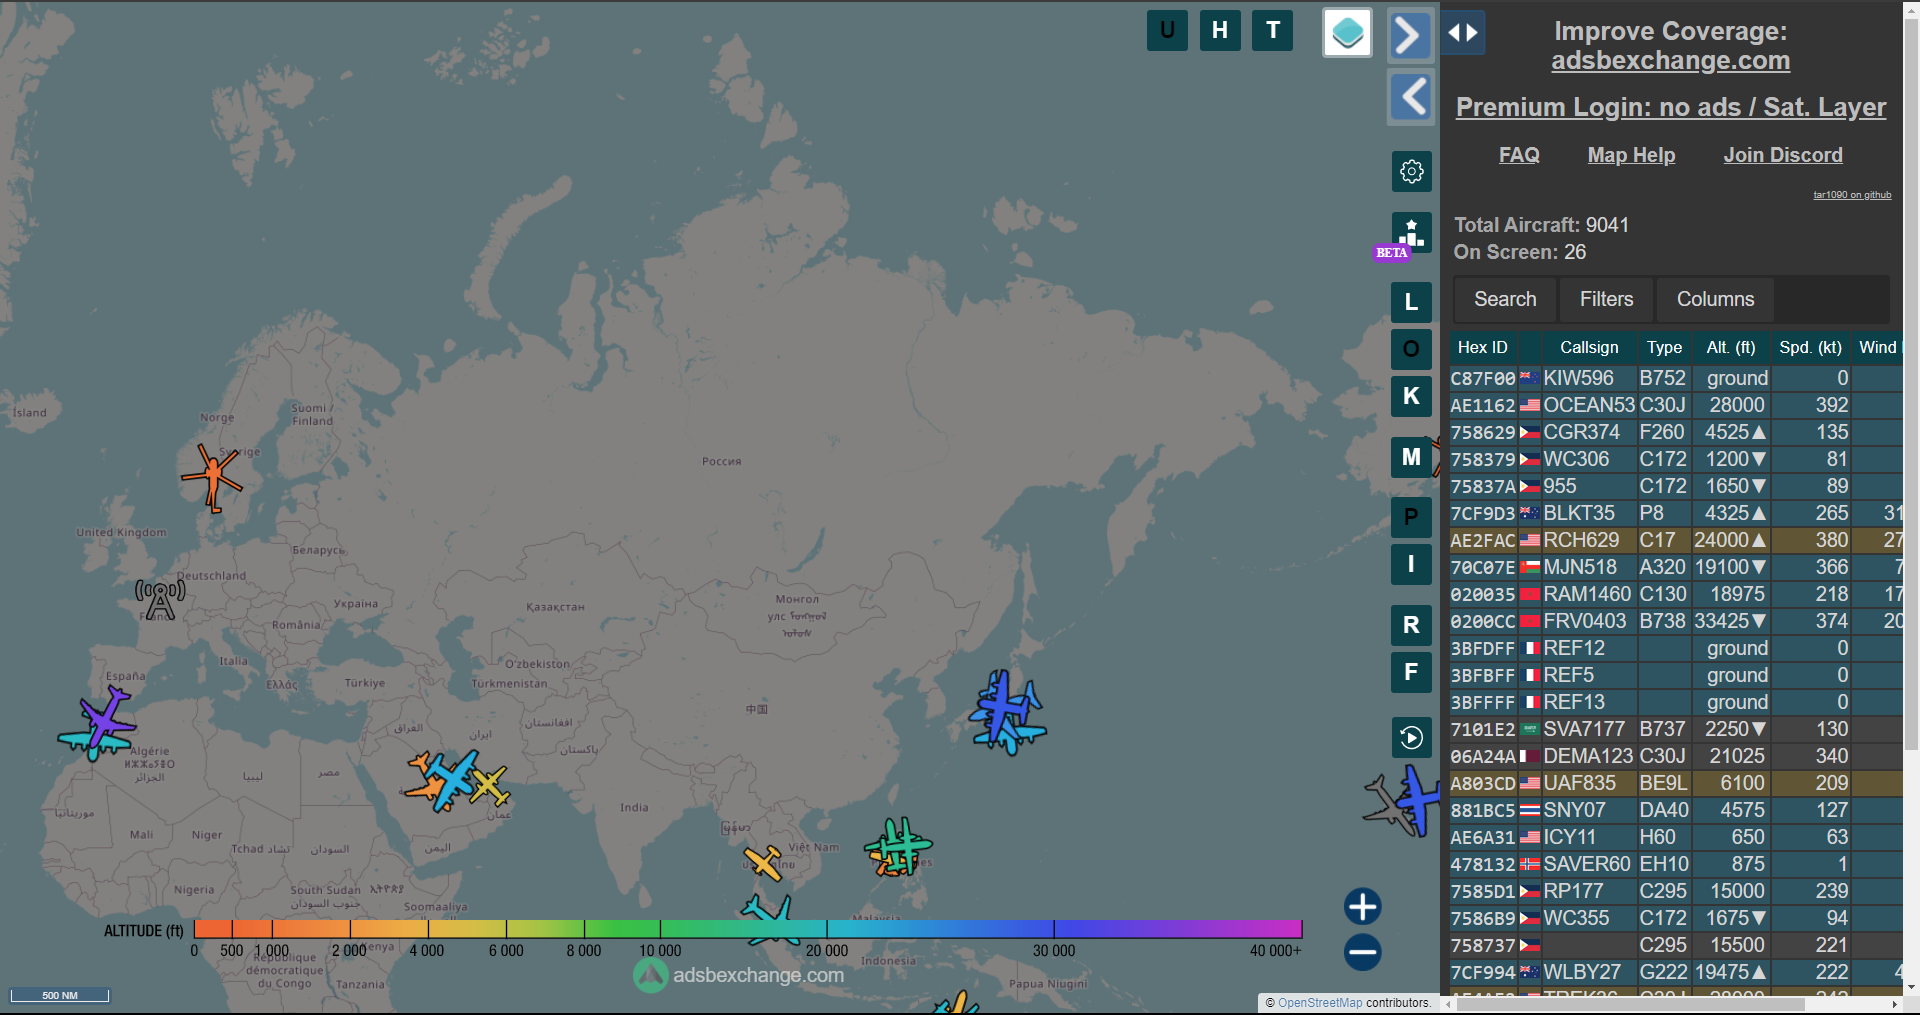Select the UAF835 aircraft row
The image size is (1920, 1015).
pyautogui.click(x=1675, y=783)
